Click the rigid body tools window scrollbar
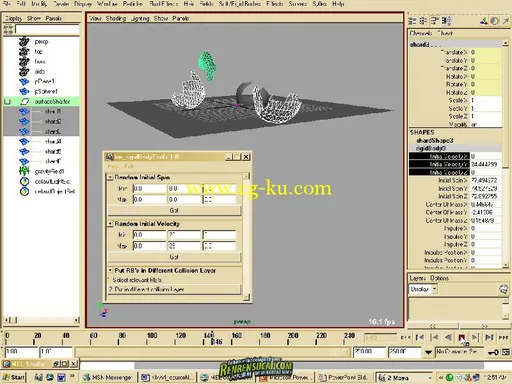 246,237
